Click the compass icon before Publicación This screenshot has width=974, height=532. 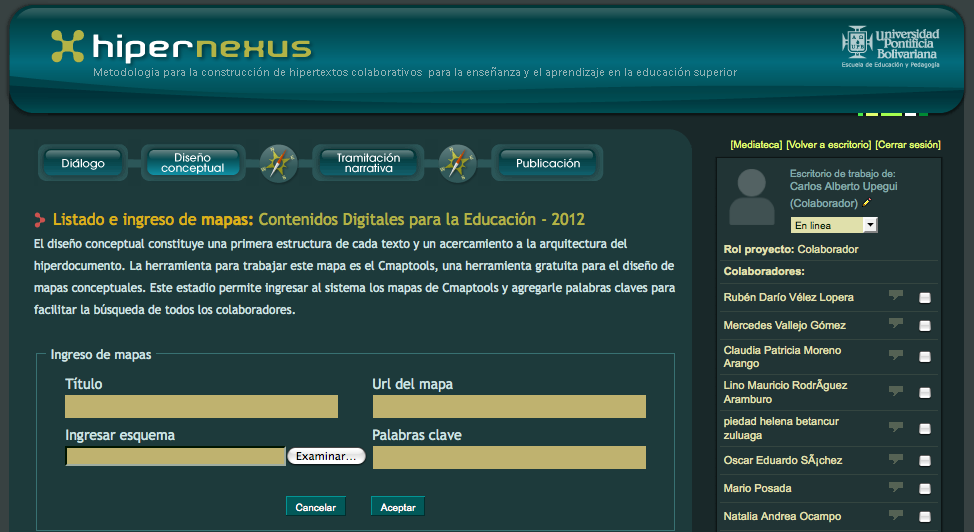pos(457,163)
